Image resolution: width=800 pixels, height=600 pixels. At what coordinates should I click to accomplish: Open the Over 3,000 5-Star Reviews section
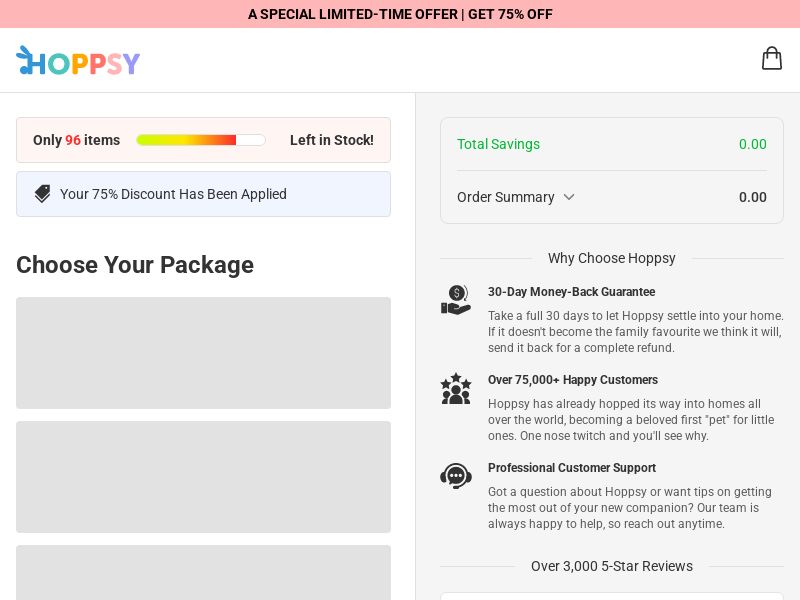pos(612,566)
